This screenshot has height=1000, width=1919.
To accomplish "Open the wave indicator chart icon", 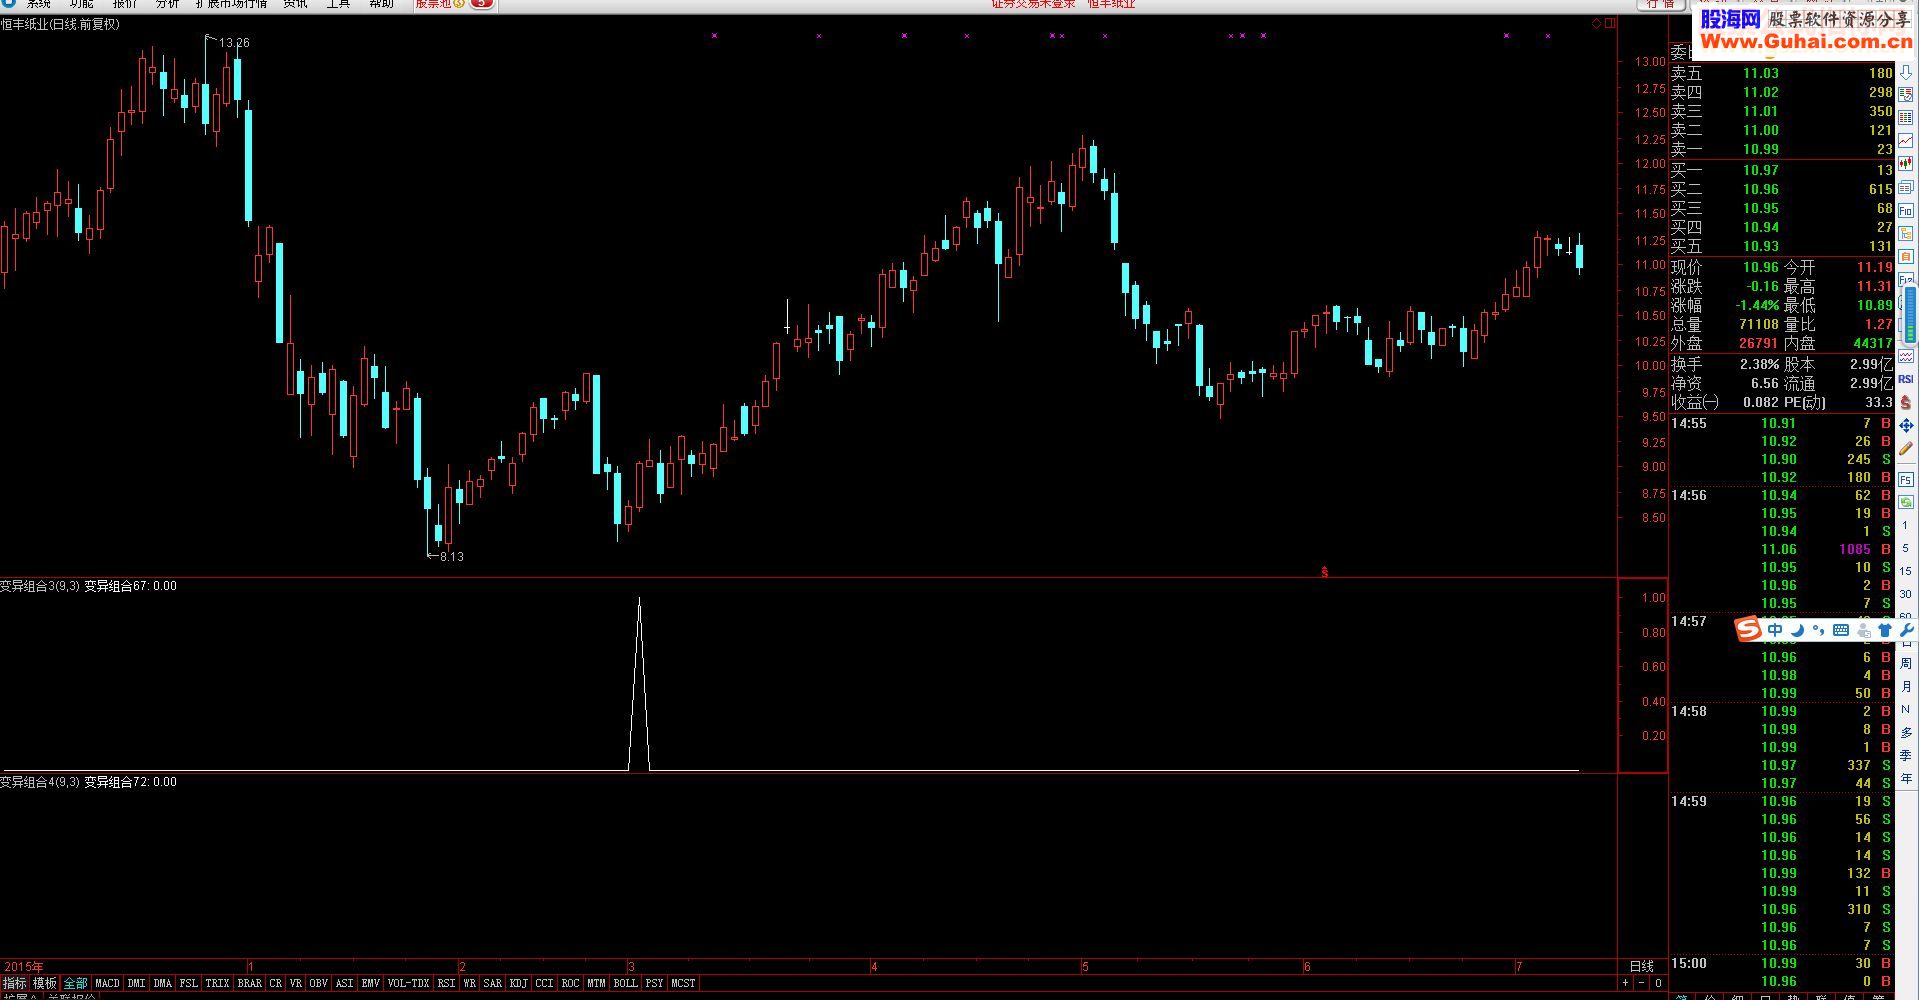I will pyautogui.click(x=1906, y=356).
